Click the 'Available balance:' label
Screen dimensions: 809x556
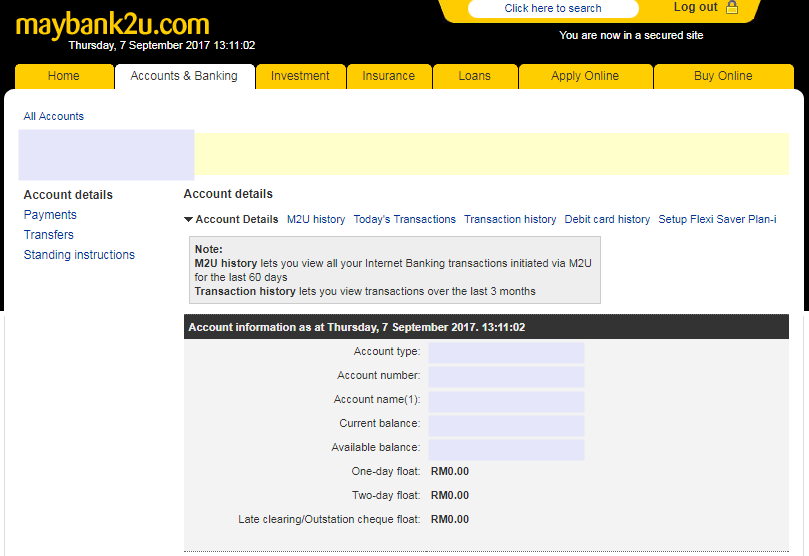pyautogui.click(x=376, y=448)
